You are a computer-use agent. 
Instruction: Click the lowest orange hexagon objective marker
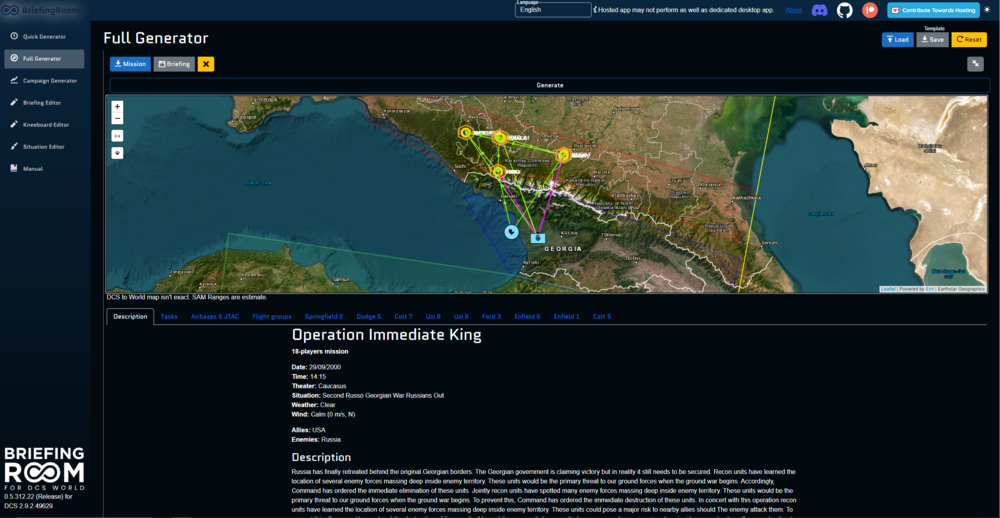coord(498,171)
